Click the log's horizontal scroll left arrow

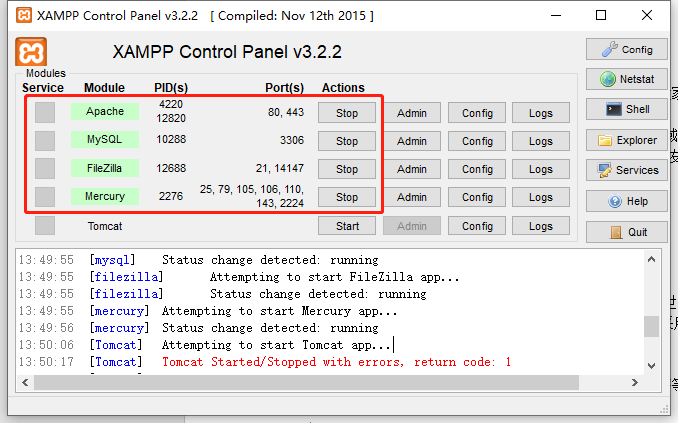point(25,382)
